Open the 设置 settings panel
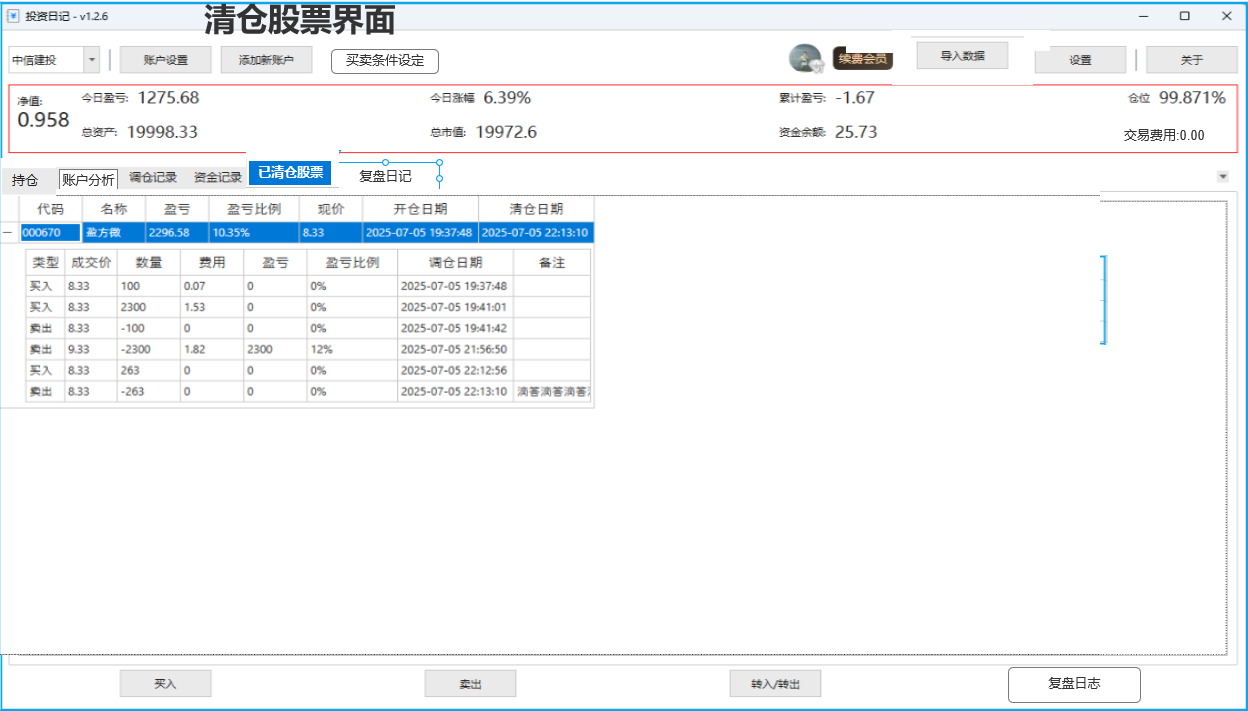The width and height of the screenshot is (1248, 711). coord(1080,60)
